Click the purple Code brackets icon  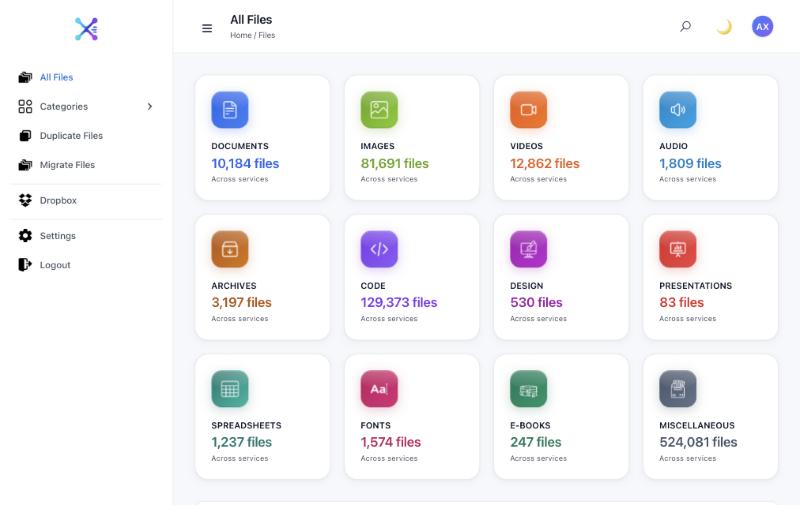pyautogui.click(x=379, y=249)
